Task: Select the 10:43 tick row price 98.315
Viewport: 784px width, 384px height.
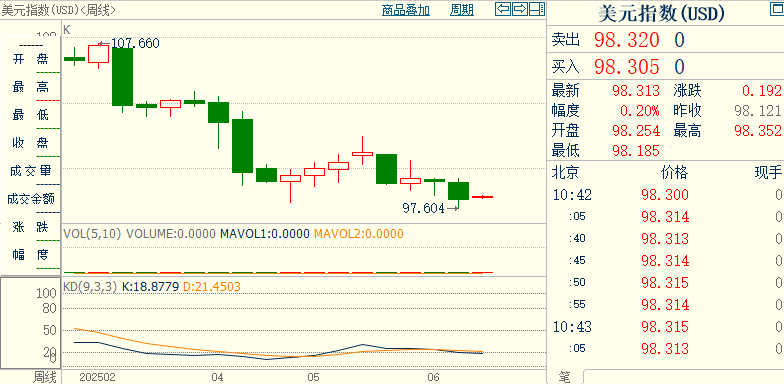Action: pos(665,327)
